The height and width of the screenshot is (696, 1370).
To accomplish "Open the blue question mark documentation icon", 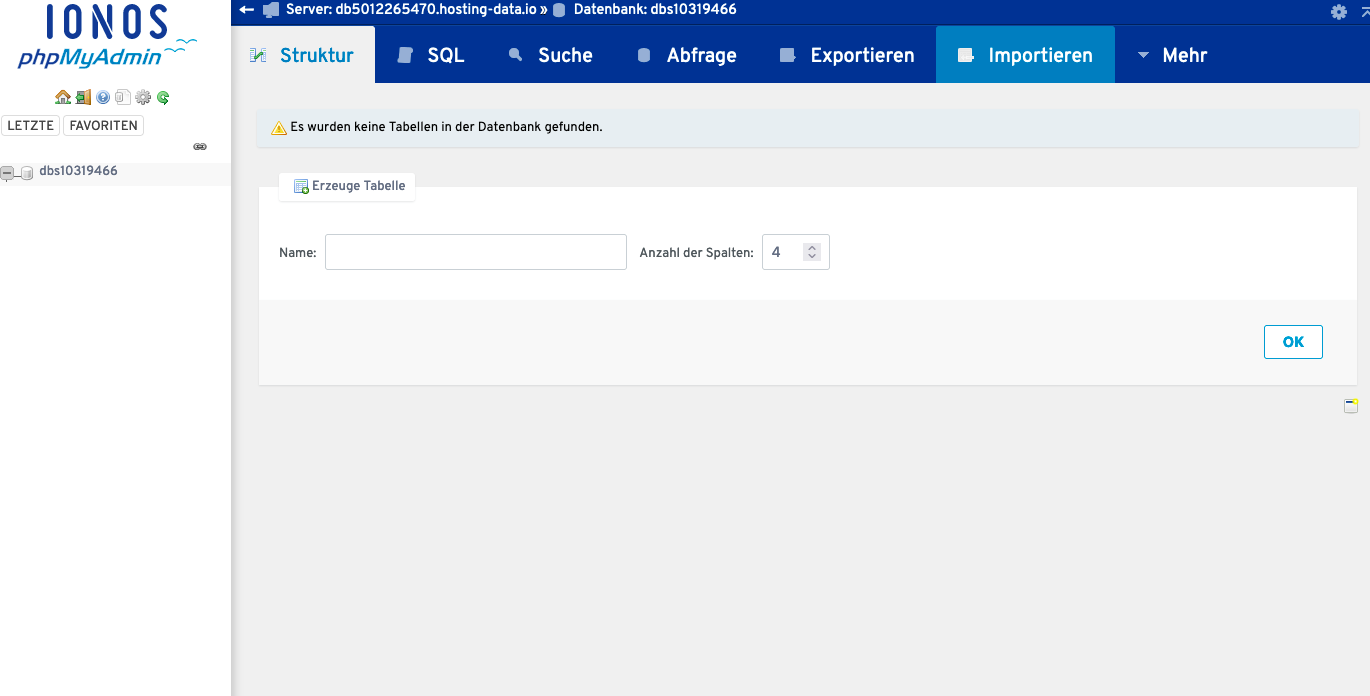I will click(103, 97).
